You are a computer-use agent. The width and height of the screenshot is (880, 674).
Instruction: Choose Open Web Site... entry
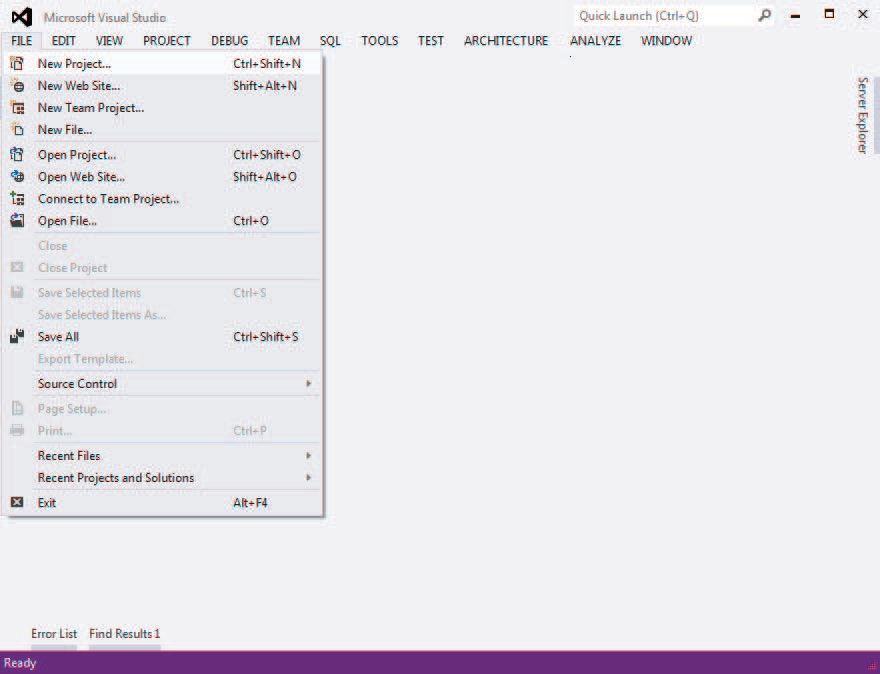[x=163, y=177]
